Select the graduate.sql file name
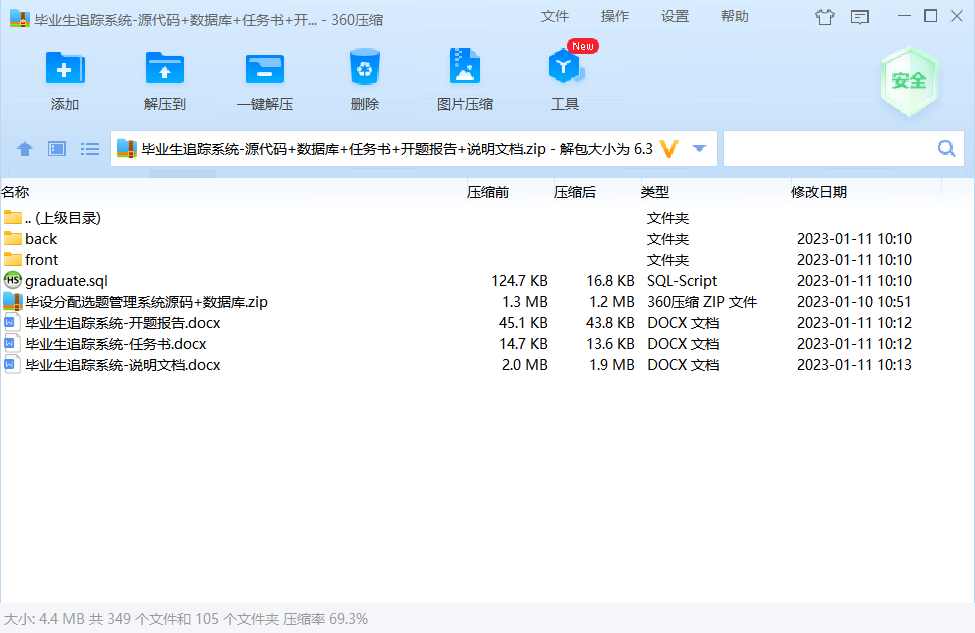 (67, 281)
